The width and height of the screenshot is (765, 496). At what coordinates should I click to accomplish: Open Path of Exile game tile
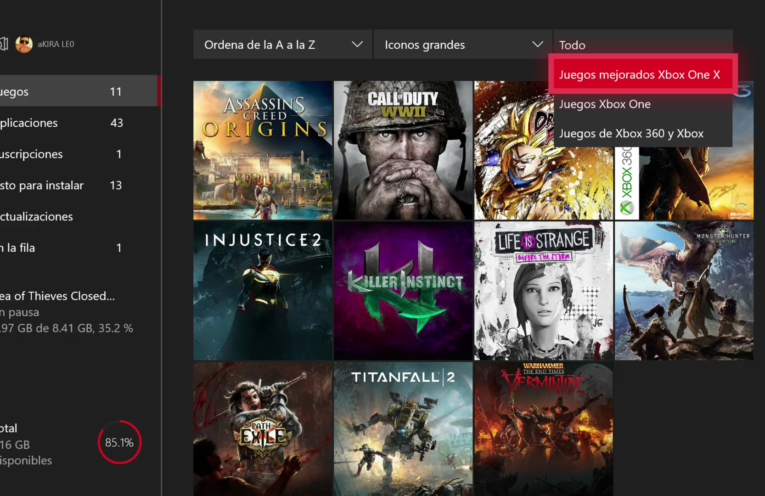pos(262,429)
